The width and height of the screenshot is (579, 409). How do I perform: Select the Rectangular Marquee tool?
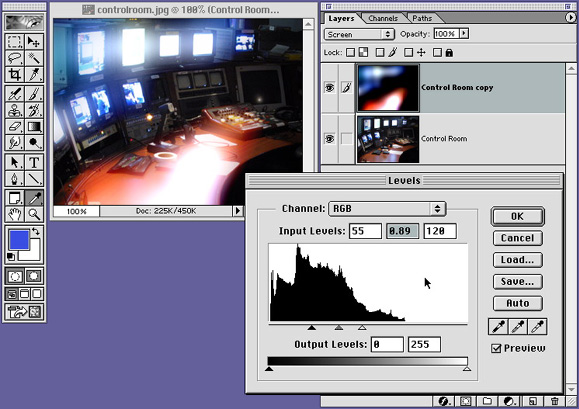pos(15,42)
